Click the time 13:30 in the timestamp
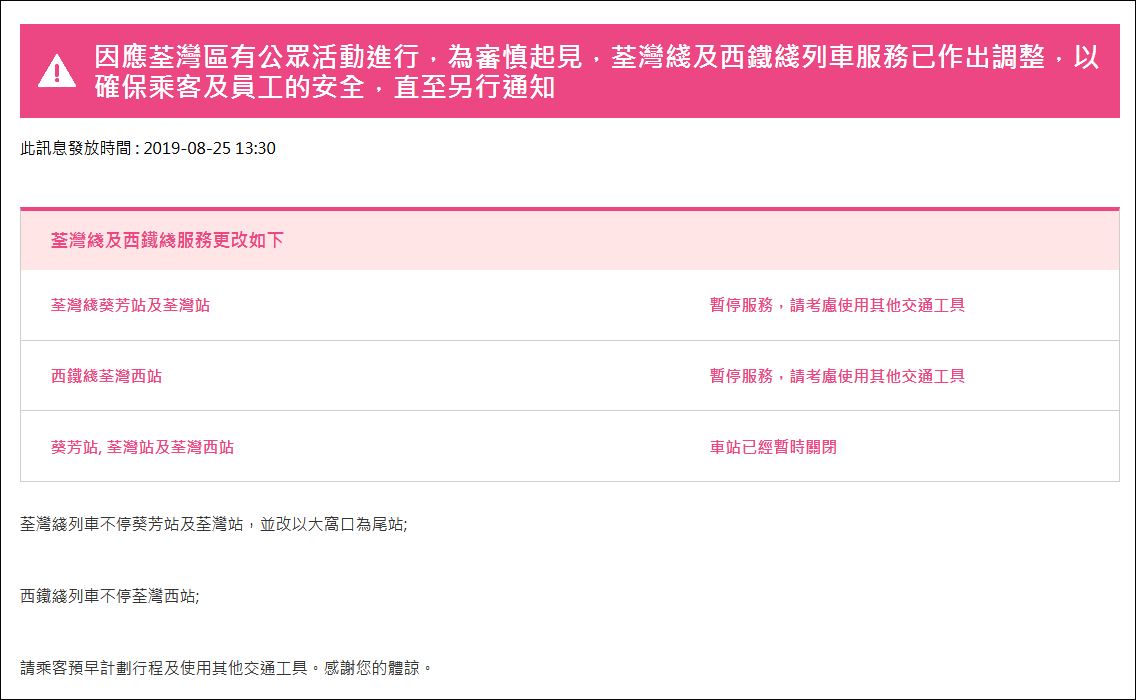The image size is (1136, 700). click(255, 149)
